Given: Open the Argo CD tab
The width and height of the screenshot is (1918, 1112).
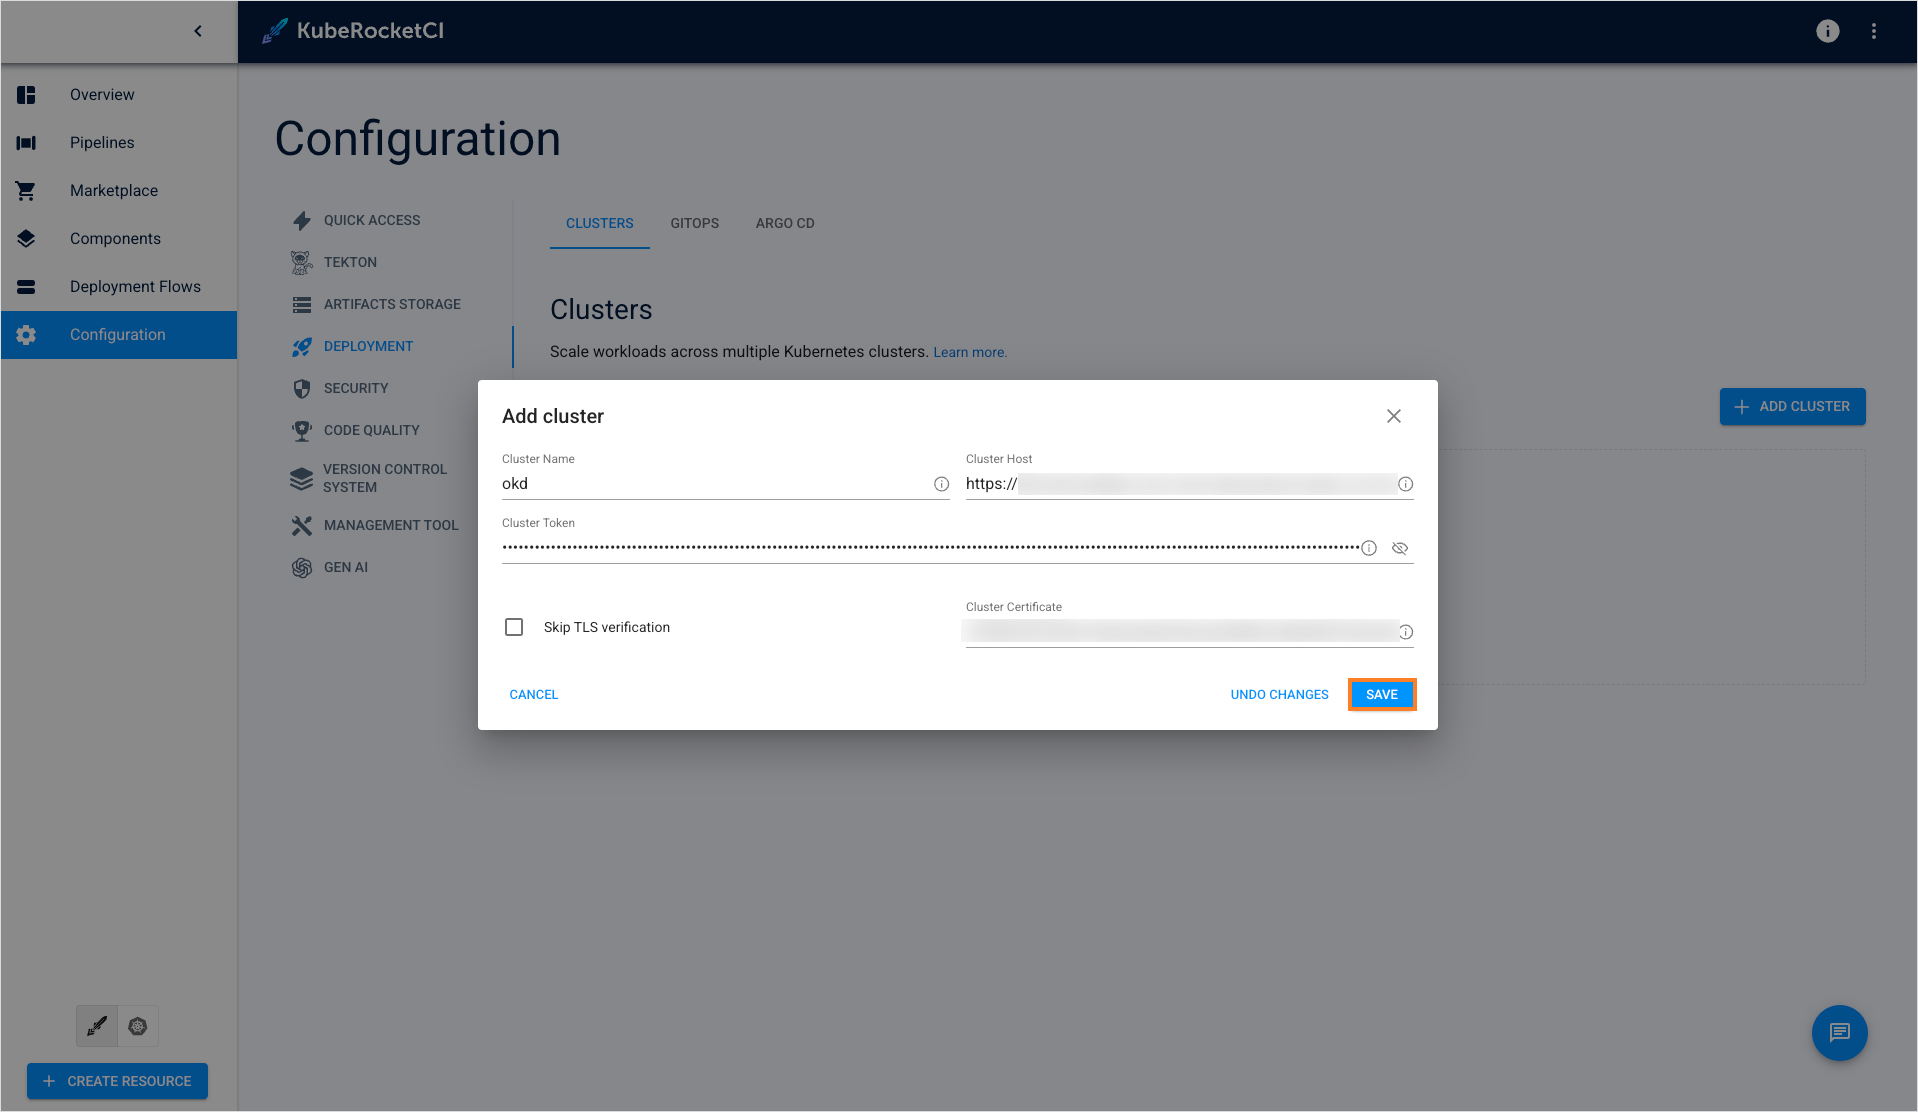Looking at the screenshot, I should point(784,223).
